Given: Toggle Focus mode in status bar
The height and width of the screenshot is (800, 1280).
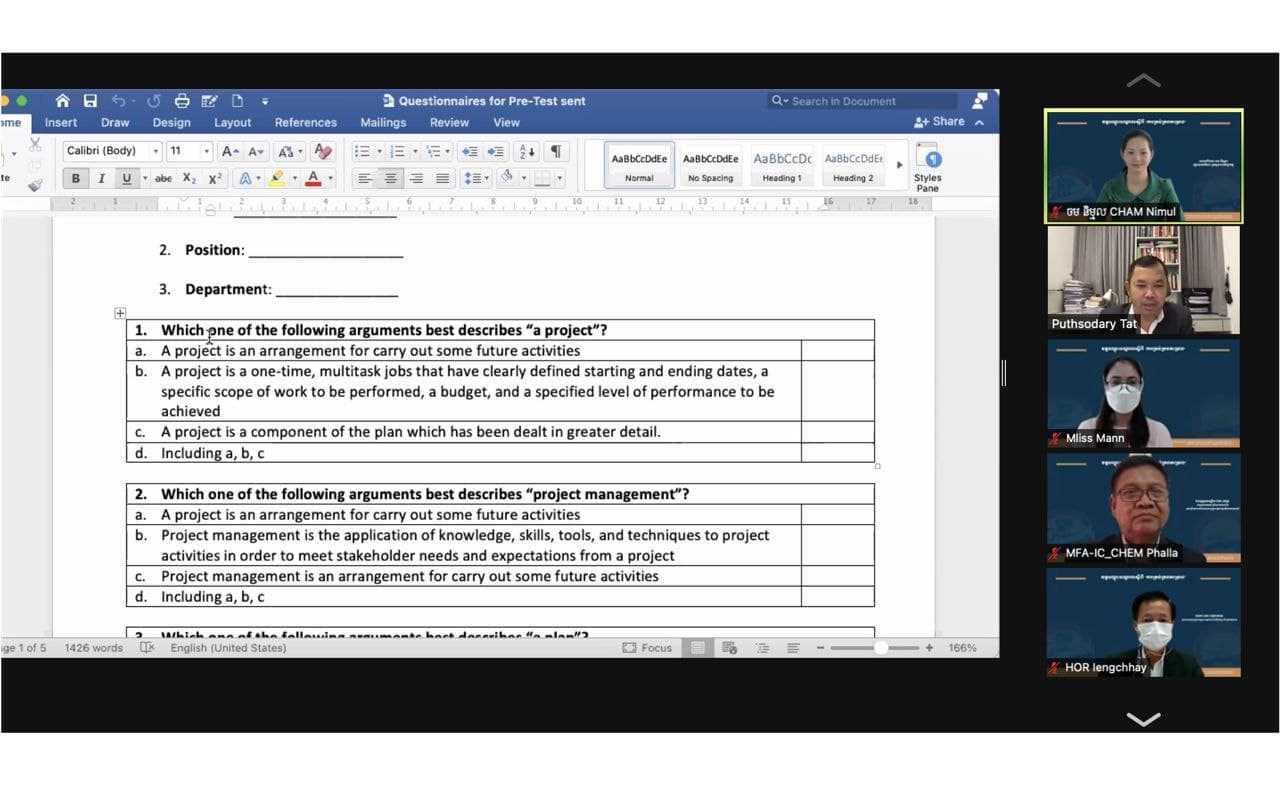Looking at the screenshot, I should click(x=647, y=648).
